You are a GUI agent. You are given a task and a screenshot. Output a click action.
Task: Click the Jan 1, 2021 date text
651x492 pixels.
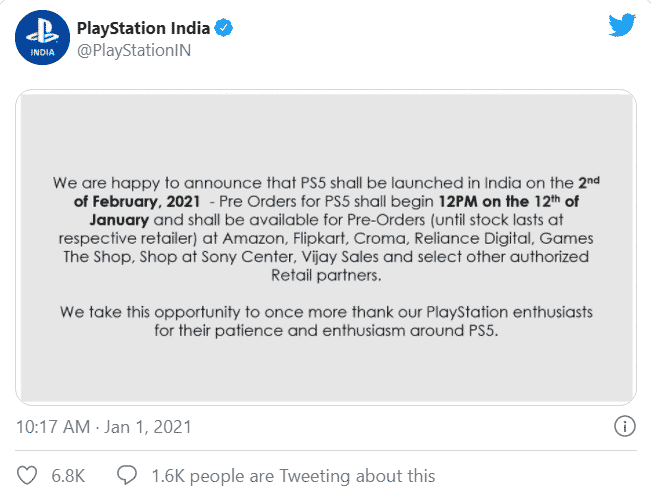click(148, 427)
